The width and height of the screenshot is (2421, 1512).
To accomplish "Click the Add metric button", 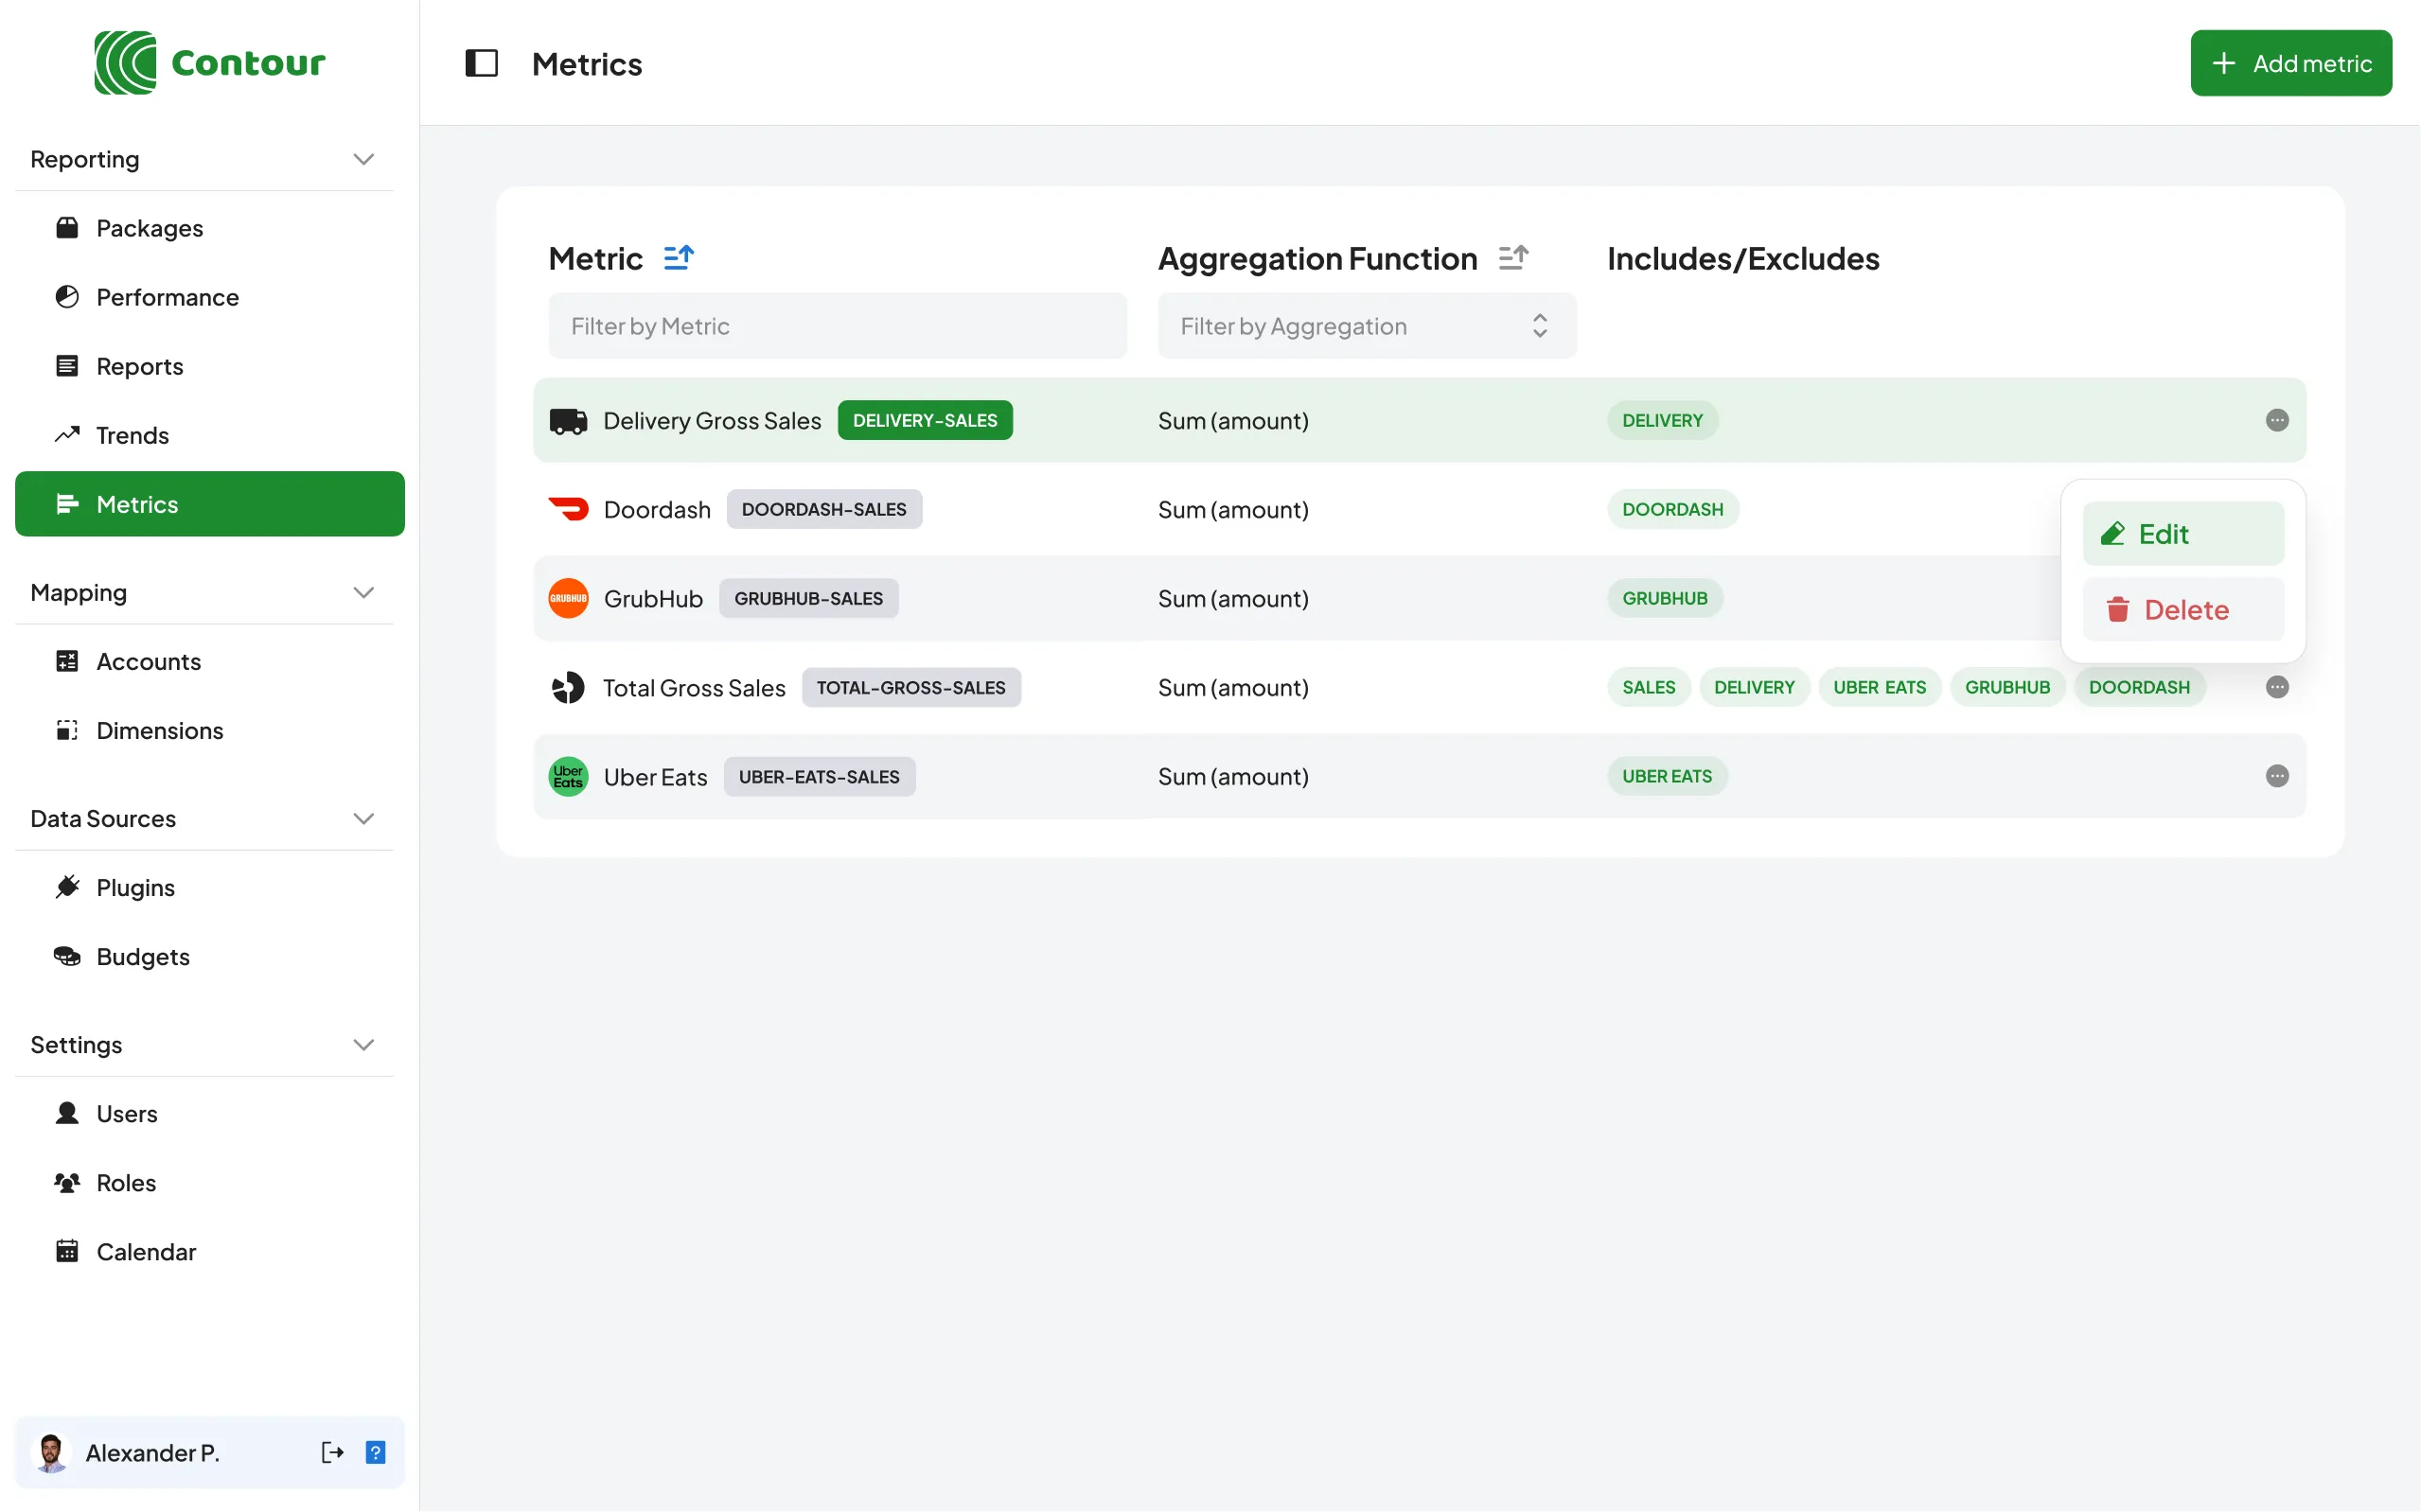I will [2290, 63].
